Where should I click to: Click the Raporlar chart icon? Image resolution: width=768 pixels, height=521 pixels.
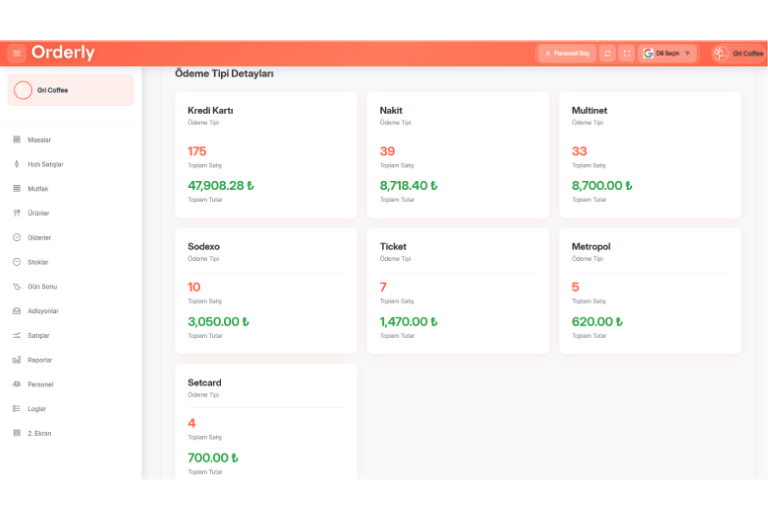pyautogui.click(x=16, y=359)
